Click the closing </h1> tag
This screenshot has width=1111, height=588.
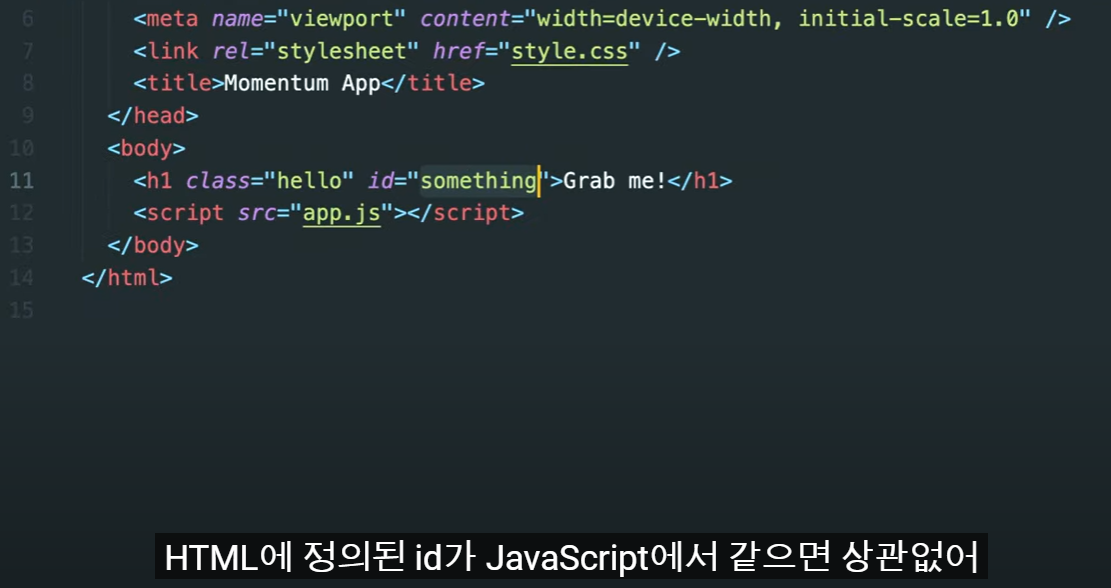[x=699, y=181]
